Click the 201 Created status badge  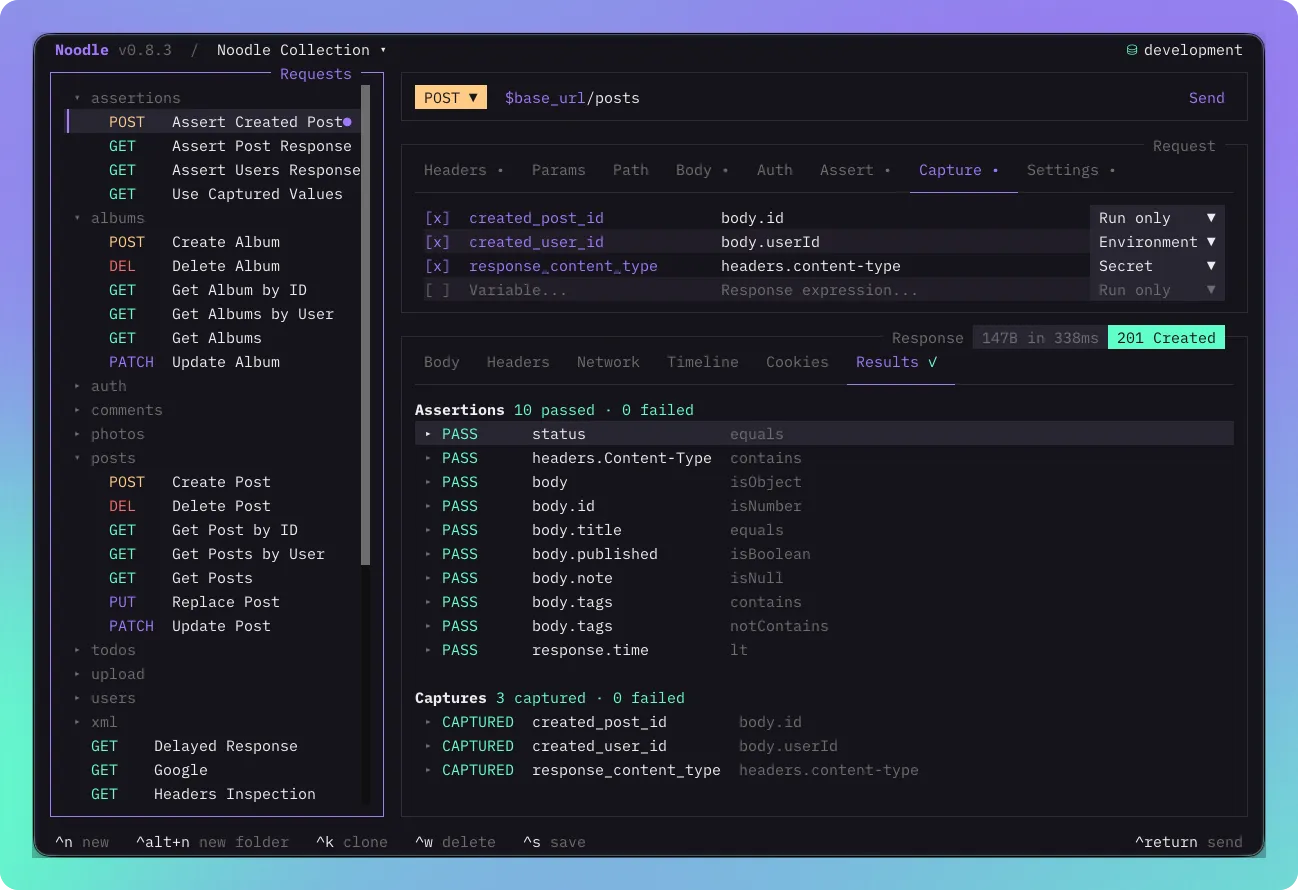click(1166, 338)
